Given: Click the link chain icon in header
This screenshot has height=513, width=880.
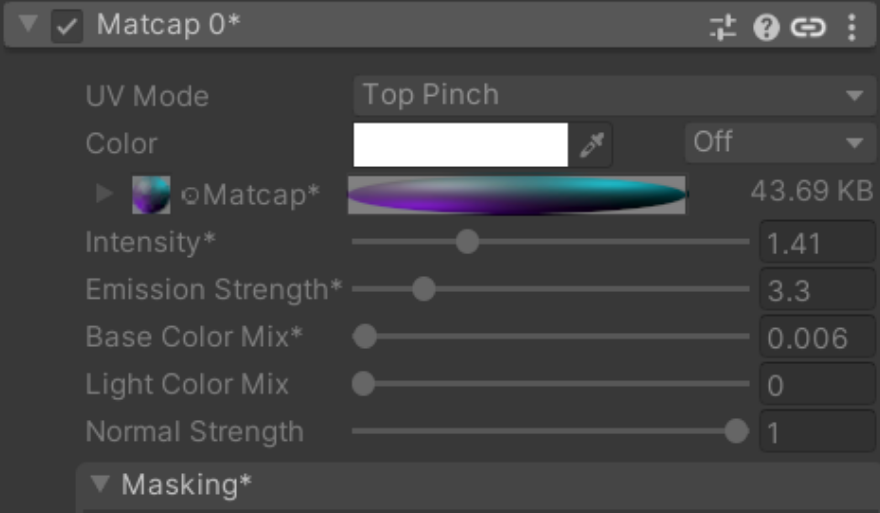Looking at the screenshot, I should (x=808, y=27).
